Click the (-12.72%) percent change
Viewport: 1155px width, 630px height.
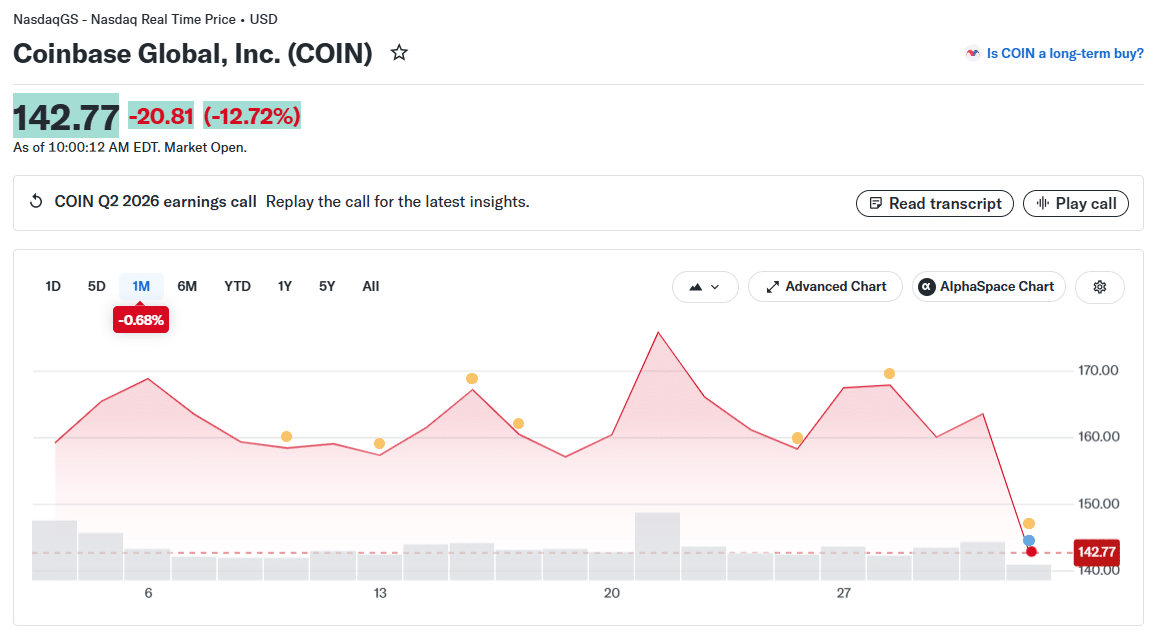(252, 116)
